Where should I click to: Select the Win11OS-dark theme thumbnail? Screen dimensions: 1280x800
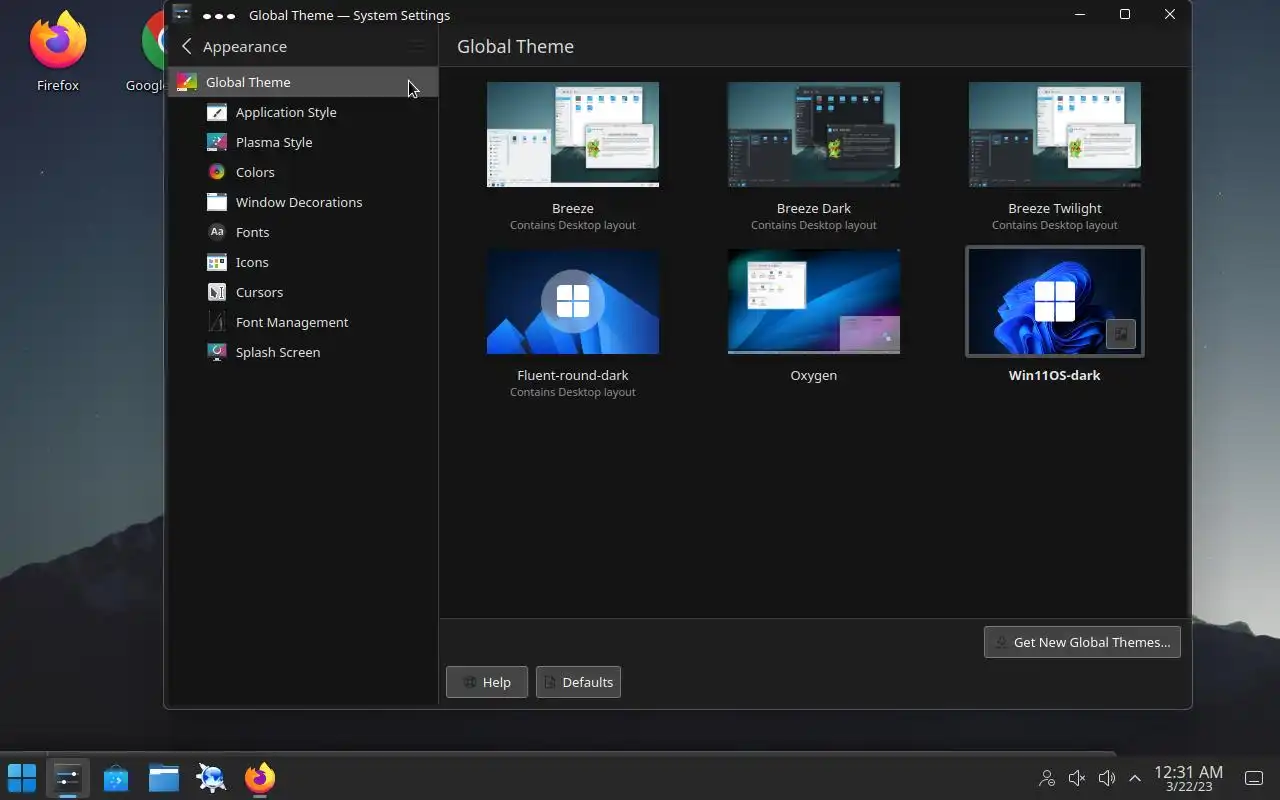click(1055, 301)
